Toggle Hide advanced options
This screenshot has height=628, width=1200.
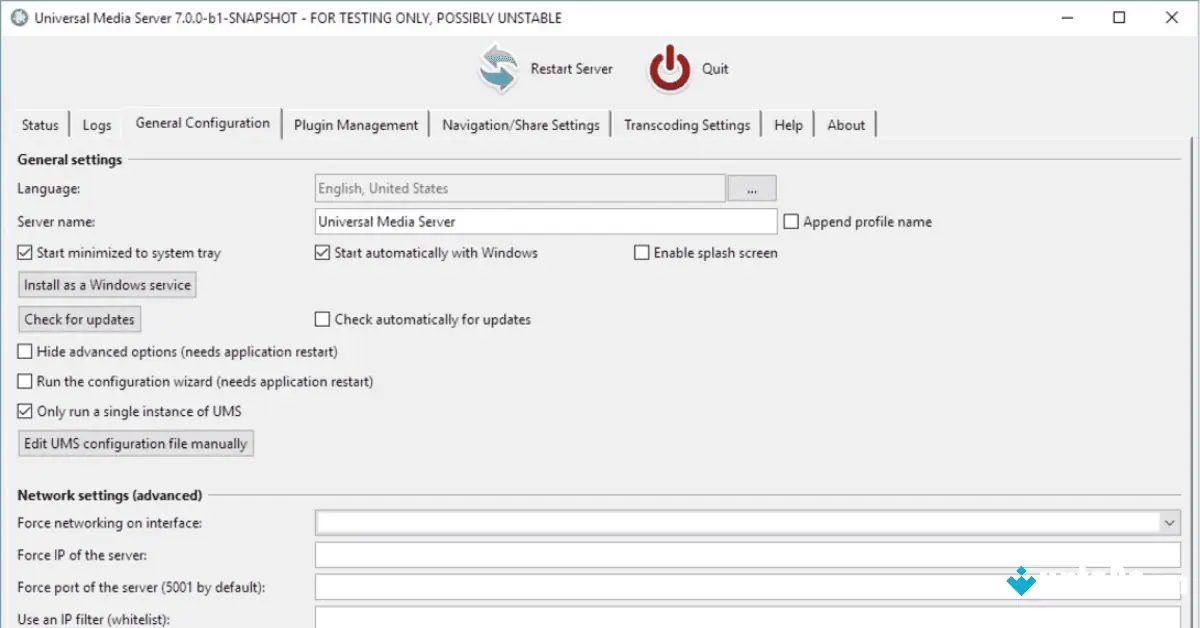tap(24, 351)
